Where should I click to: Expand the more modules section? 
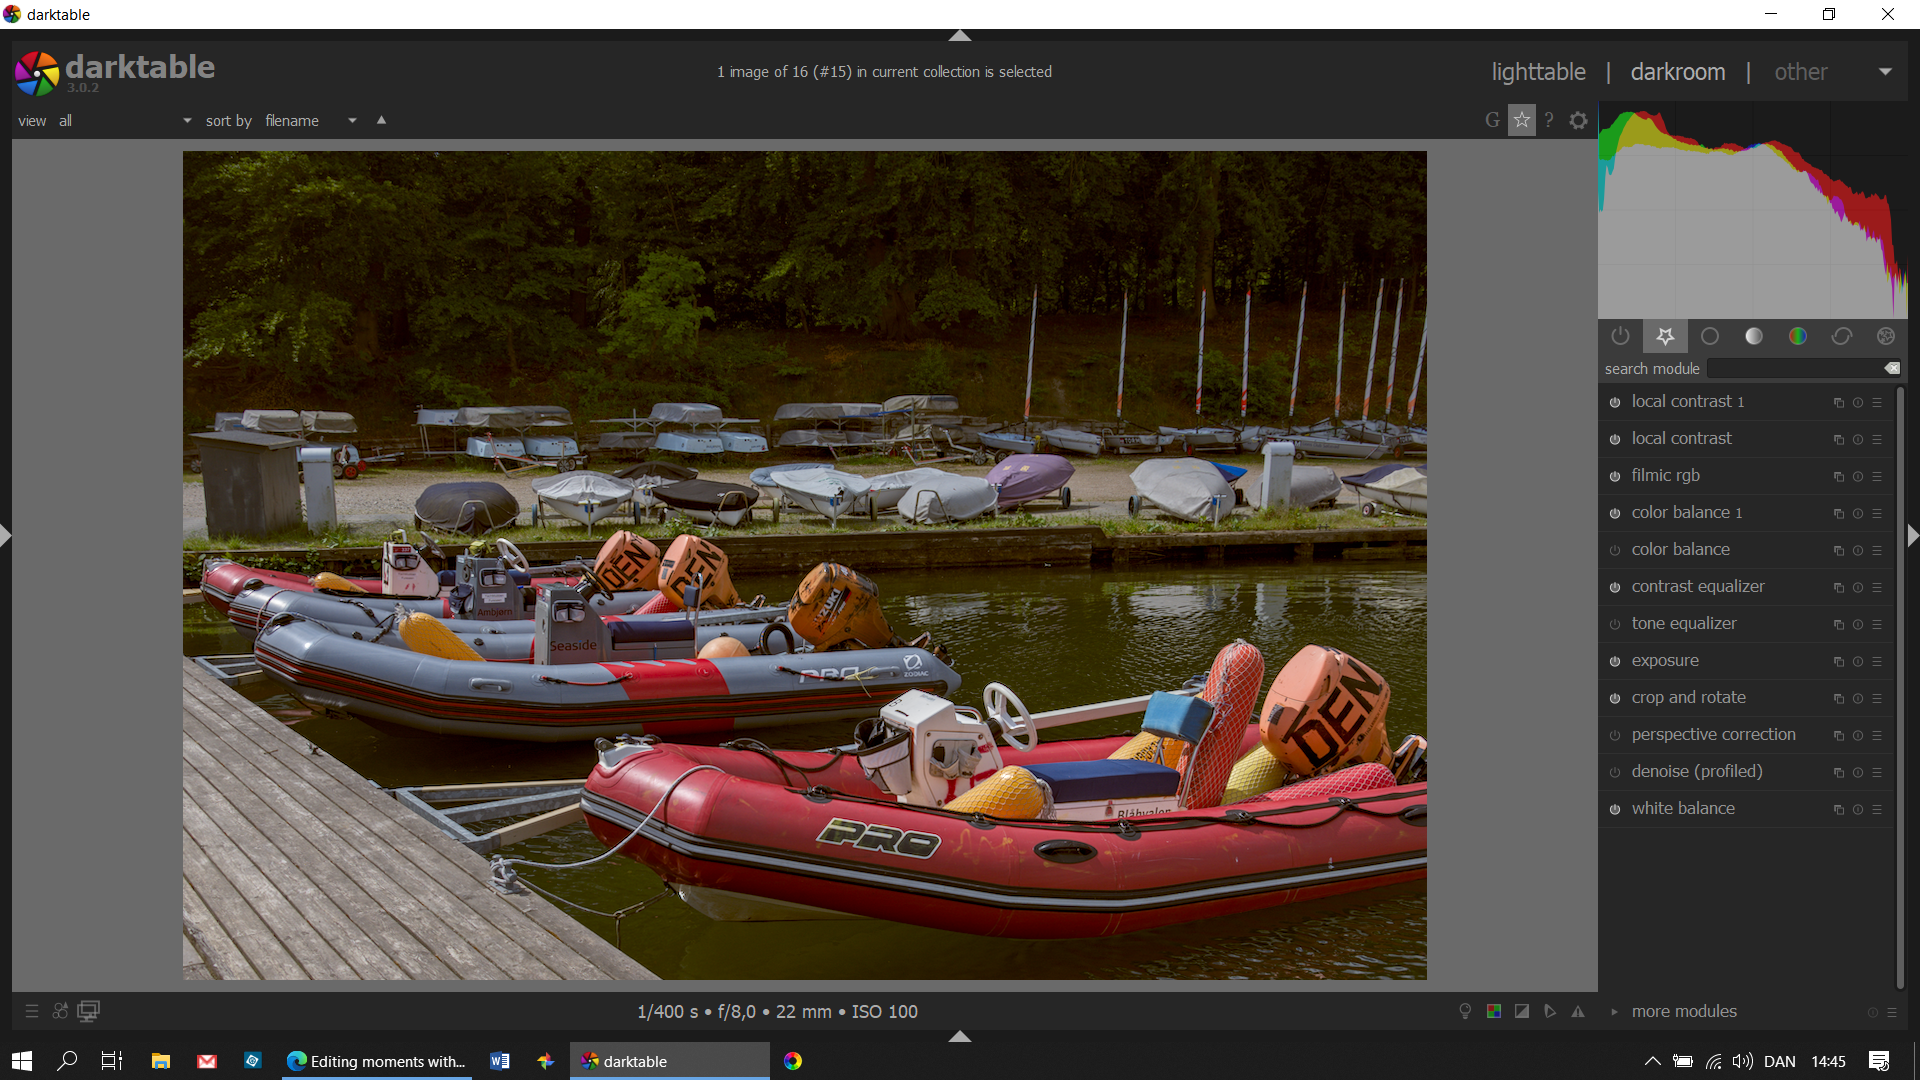1684,1012
